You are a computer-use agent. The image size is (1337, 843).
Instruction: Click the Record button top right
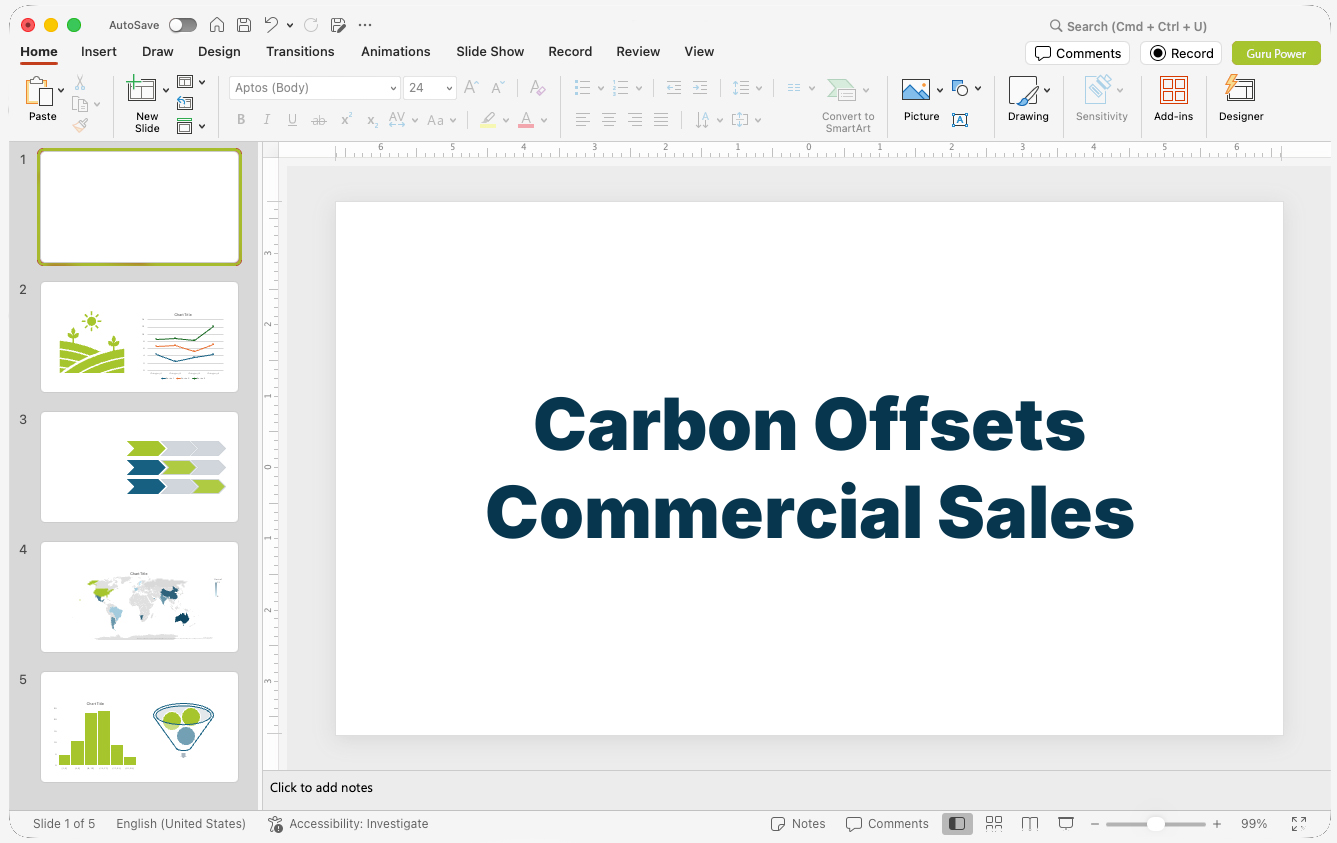[1181, 53]
